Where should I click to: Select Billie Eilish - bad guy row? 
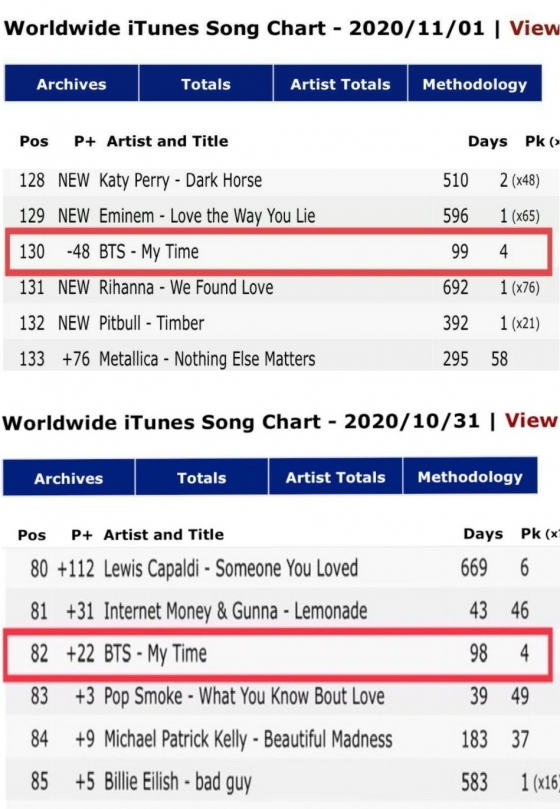(281, 781)
